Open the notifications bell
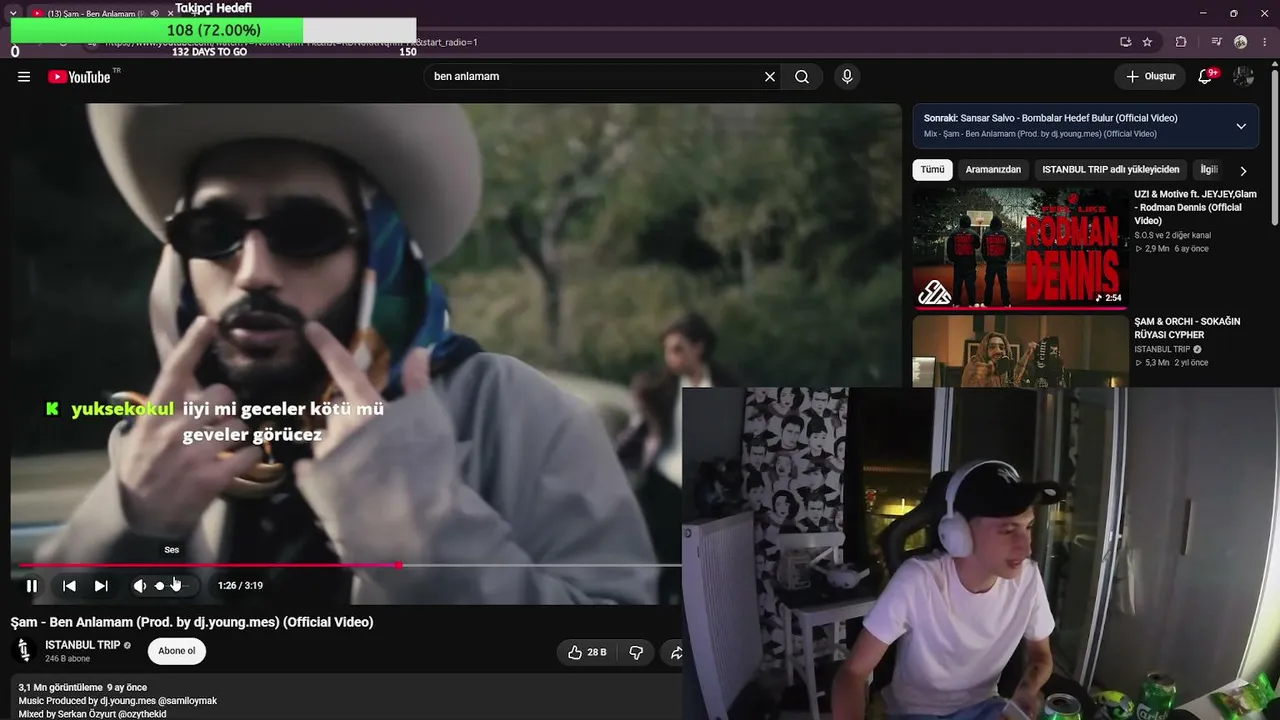The width and height of the screenshot is (1280, 720). point(1205,77)
